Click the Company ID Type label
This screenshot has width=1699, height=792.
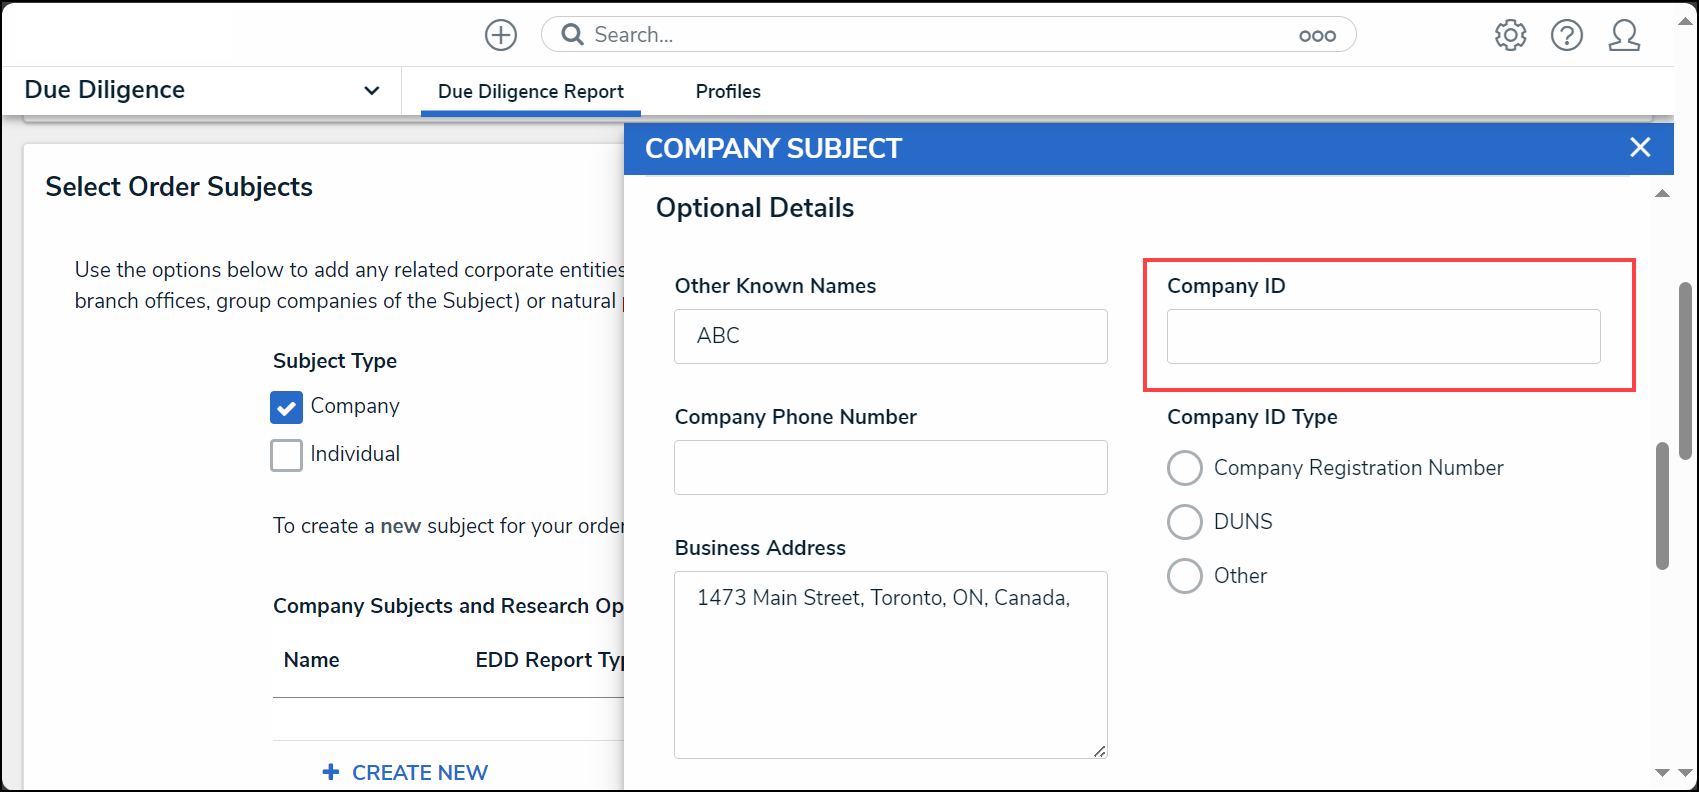1252,417
